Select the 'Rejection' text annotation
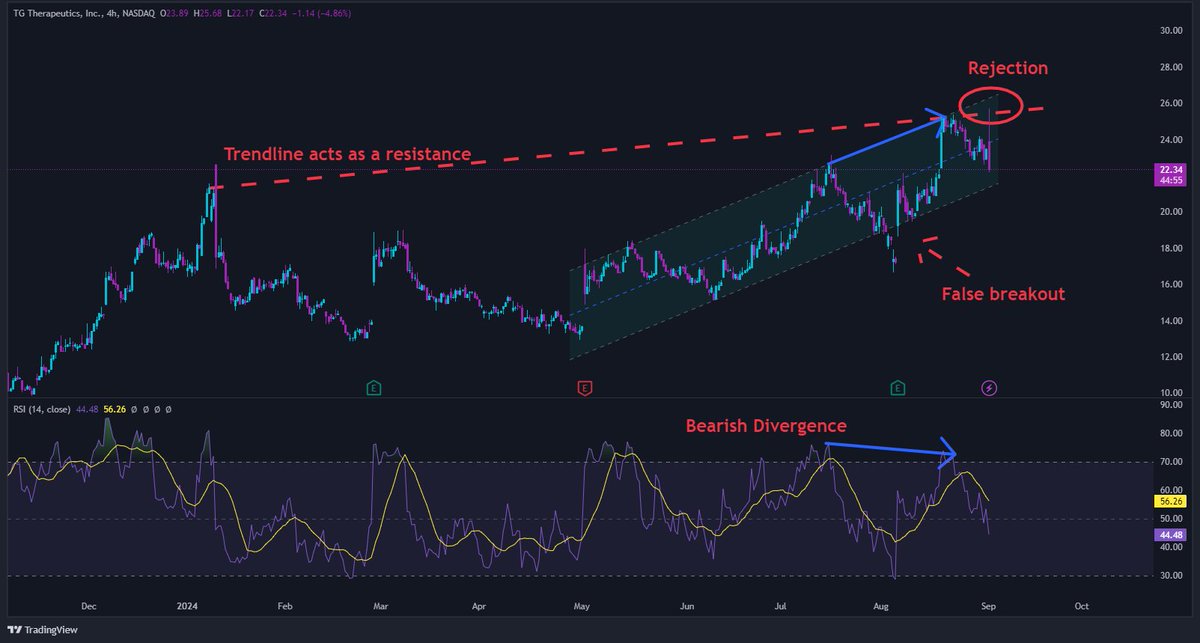The width and height of the screenshot is (1200, 643). pos(1007,68)
